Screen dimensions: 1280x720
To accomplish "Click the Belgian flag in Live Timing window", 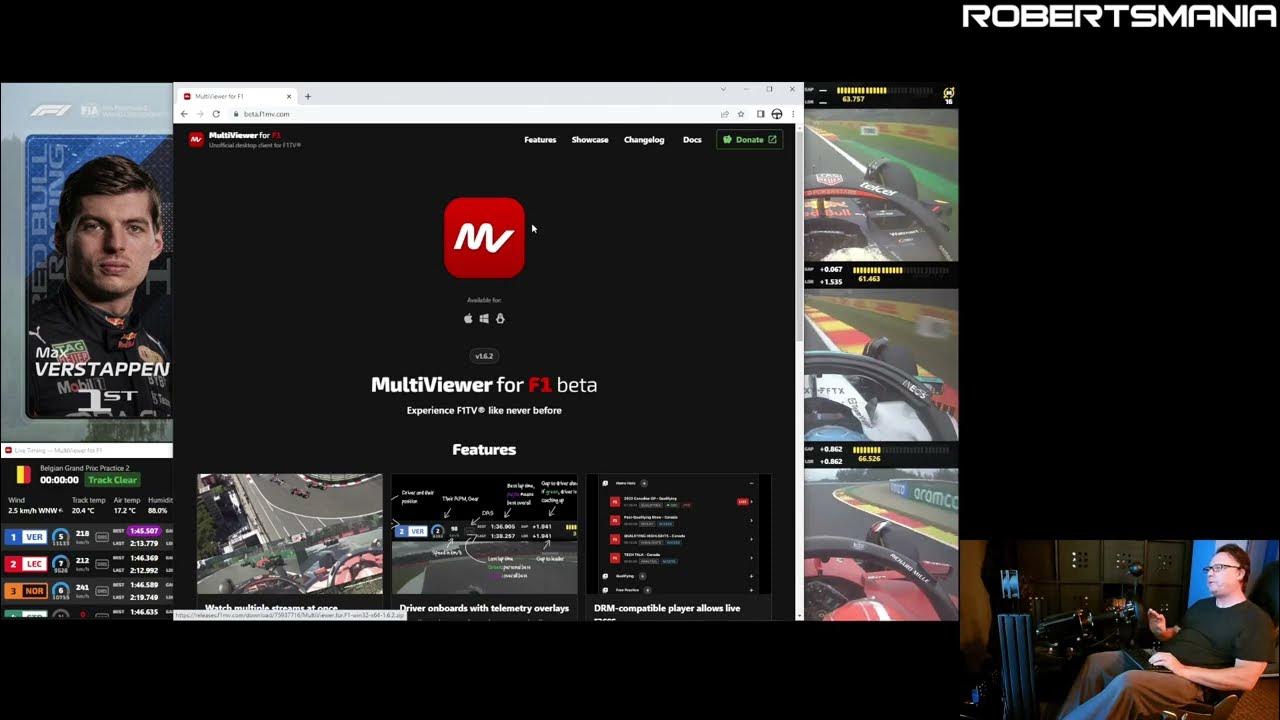I will (22, 474).
